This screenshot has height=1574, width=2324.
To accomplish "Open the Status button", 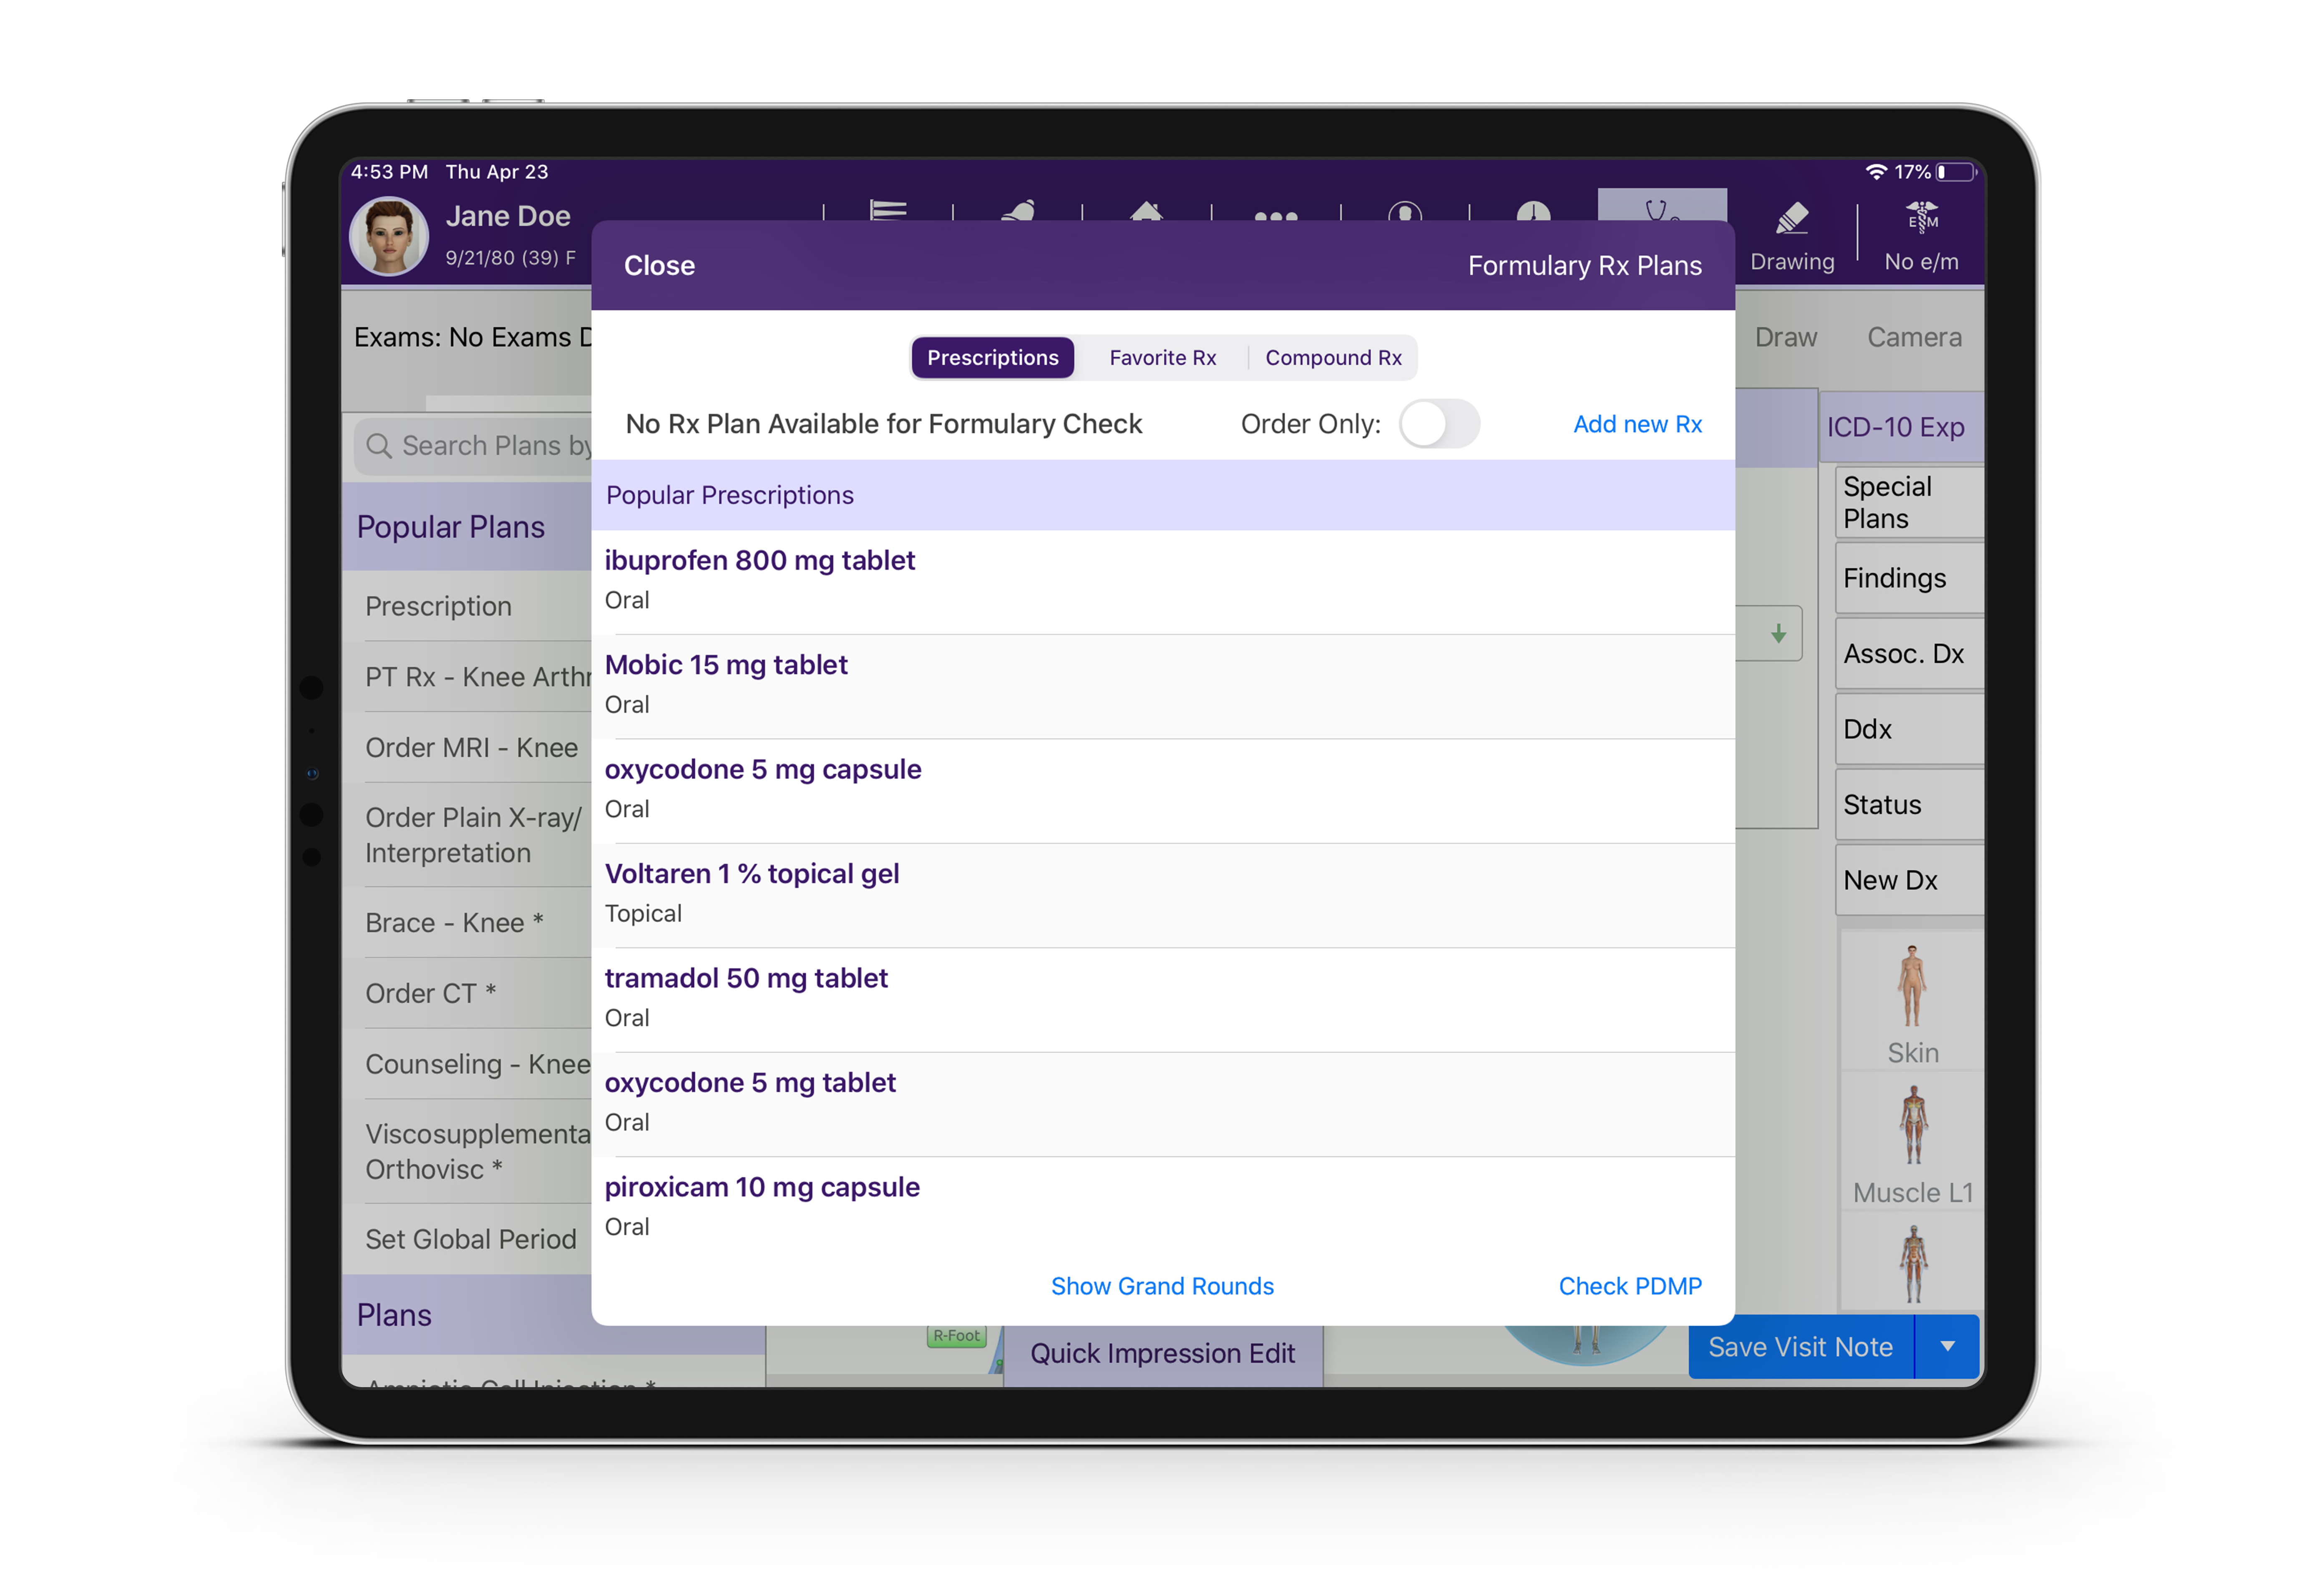I will 1909,805.
